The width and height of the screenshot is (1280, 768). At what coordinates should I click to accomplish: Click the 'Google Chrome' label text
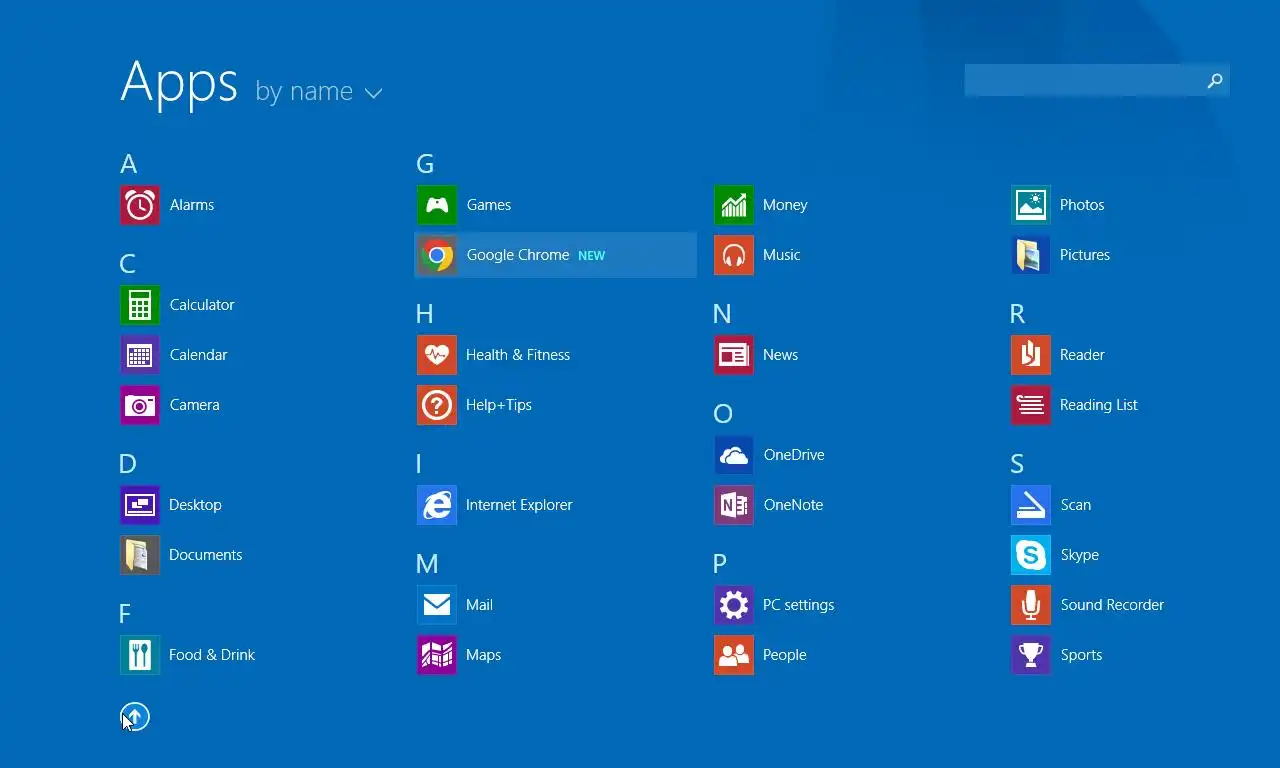pyautogui.click(x=518, y=255)
